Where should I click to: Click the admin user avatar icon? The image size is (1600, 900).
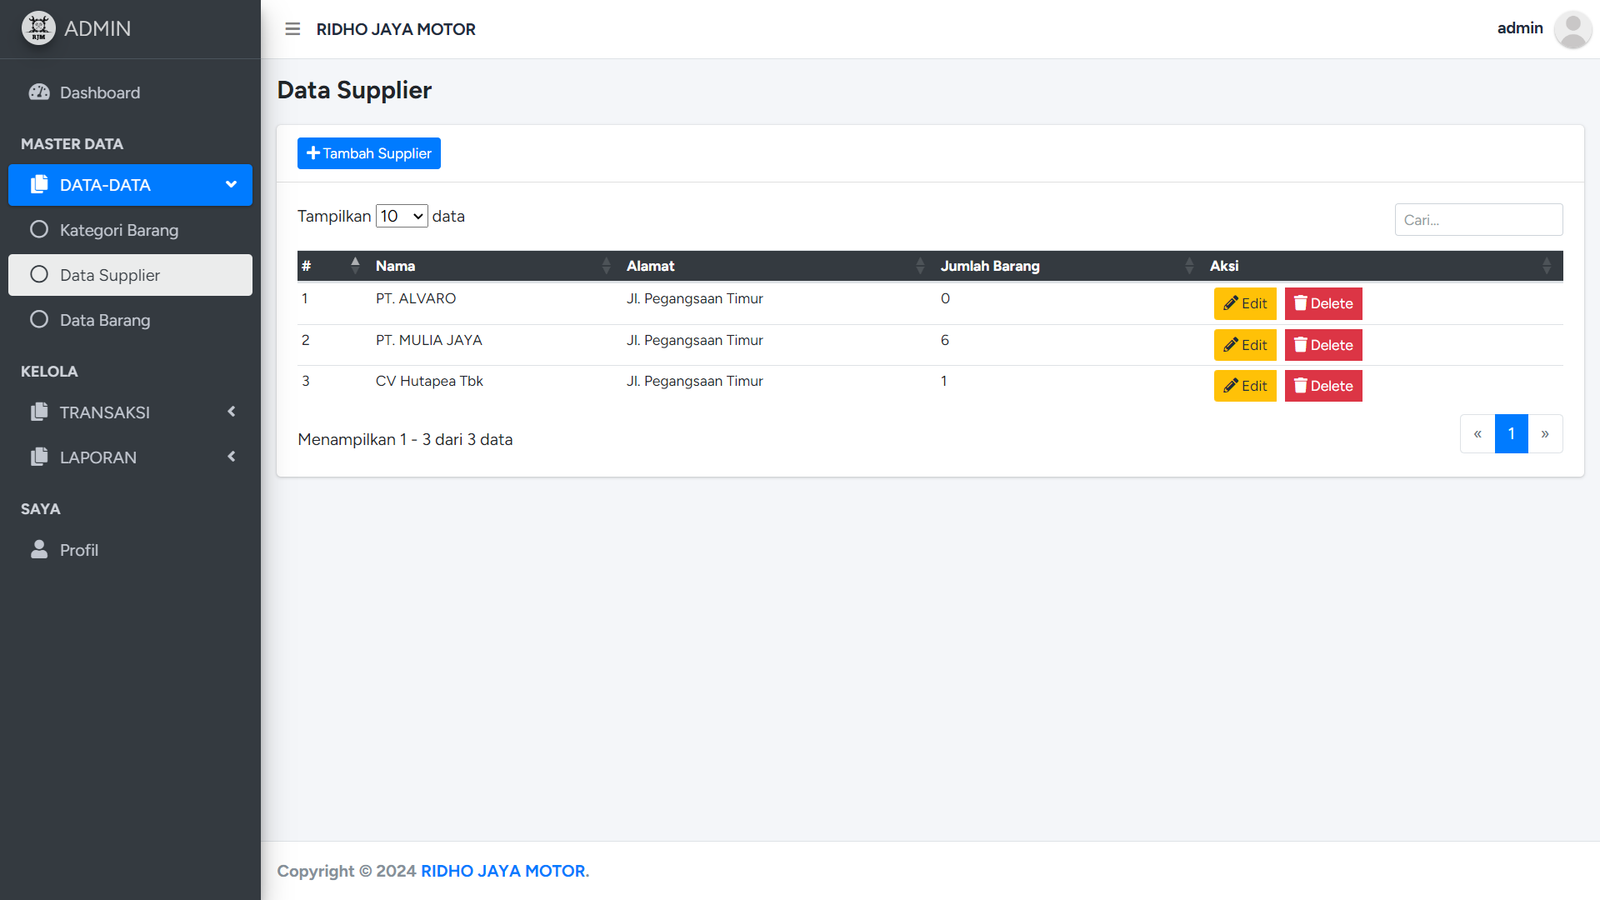pos(1572,29)
